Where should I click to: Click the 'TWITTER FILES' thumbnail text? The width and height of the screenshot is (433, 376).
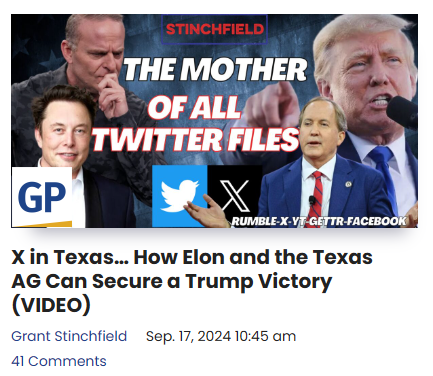coord(196,139)
